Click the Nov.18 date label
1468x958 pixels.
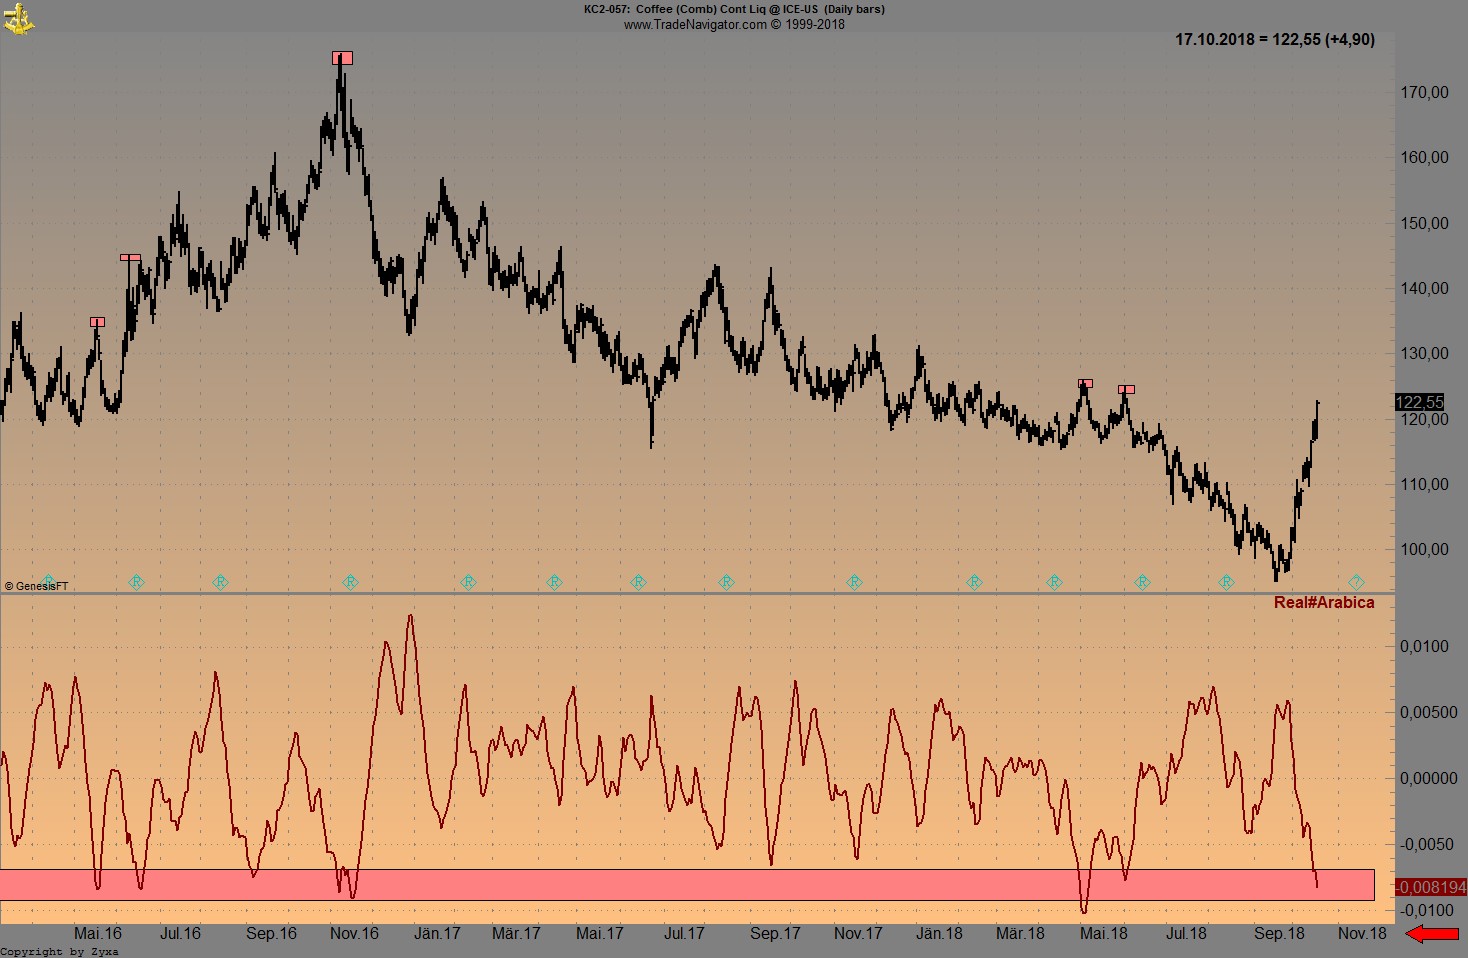pyautogui.click(x=1362, y=933)
